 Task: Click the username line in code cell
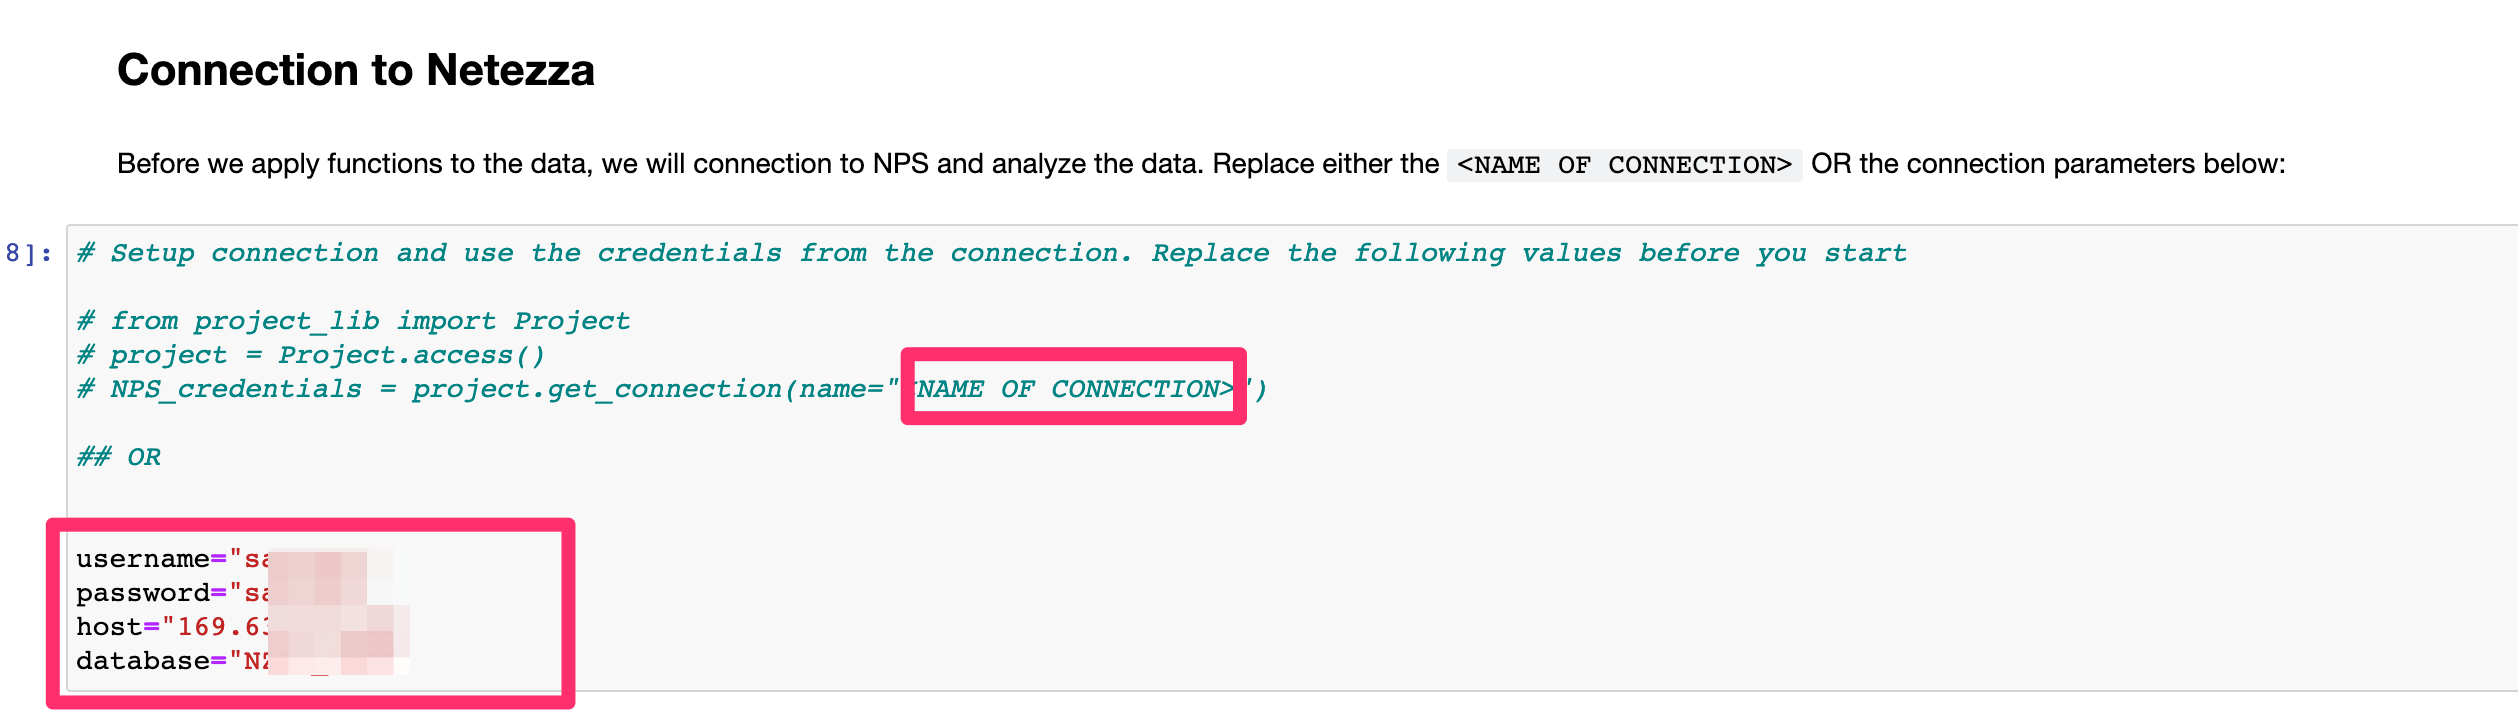235,559
